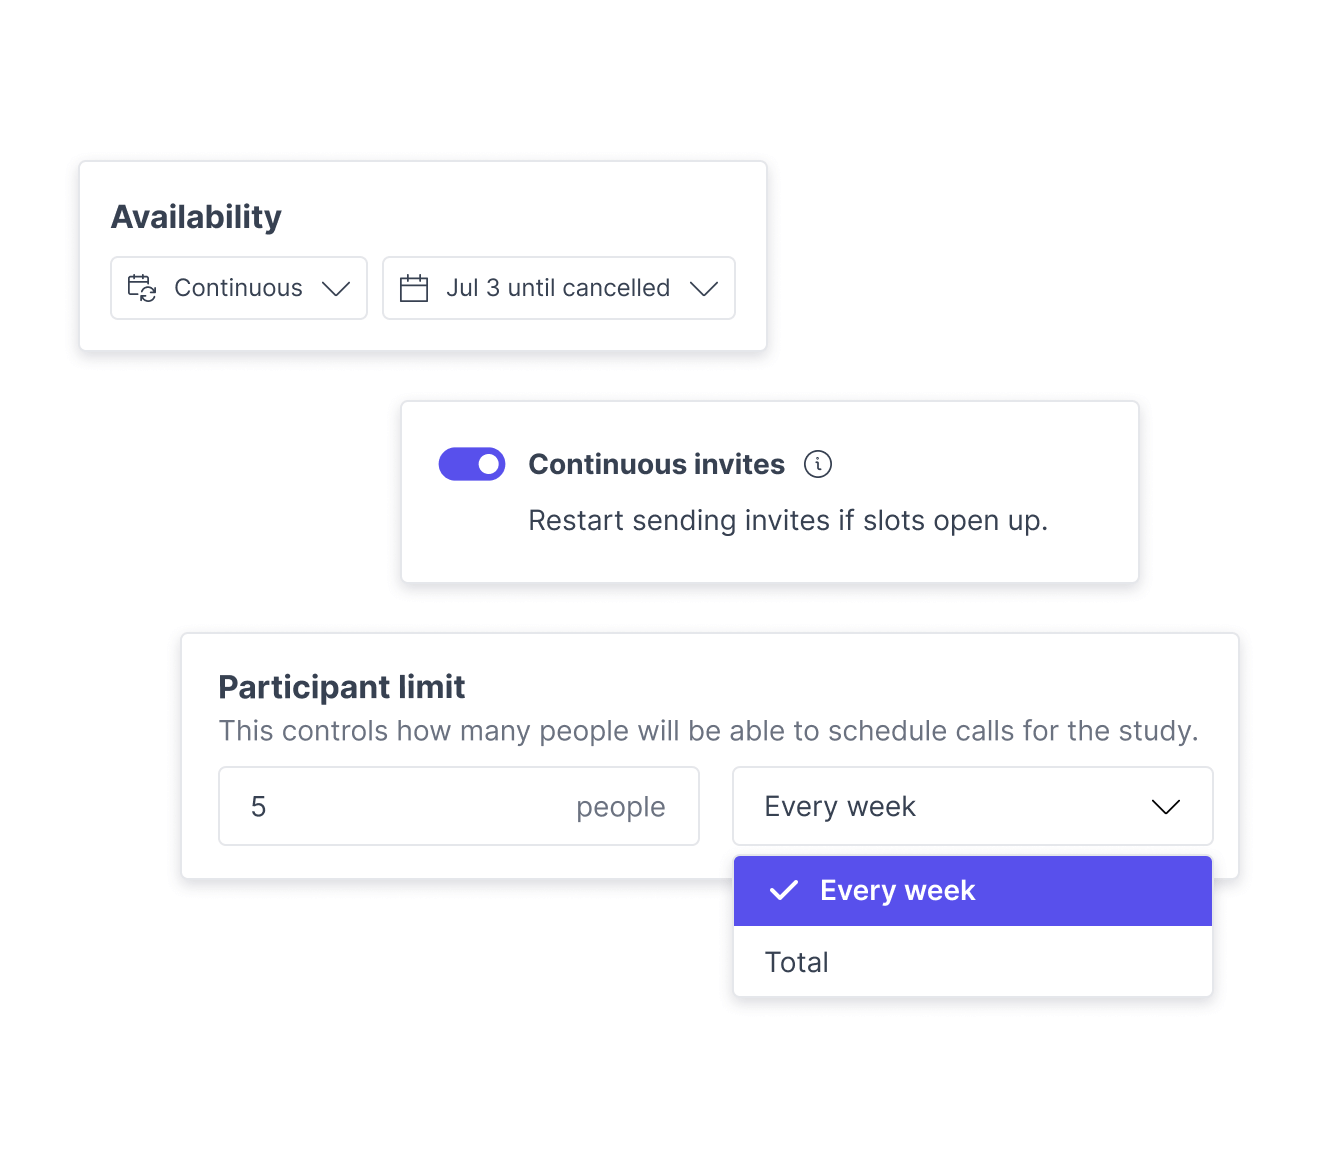The height and width of the screenshot is (1160, 1320).
Task: Disable the Continuous invites toggle
Action: [471, 464]
